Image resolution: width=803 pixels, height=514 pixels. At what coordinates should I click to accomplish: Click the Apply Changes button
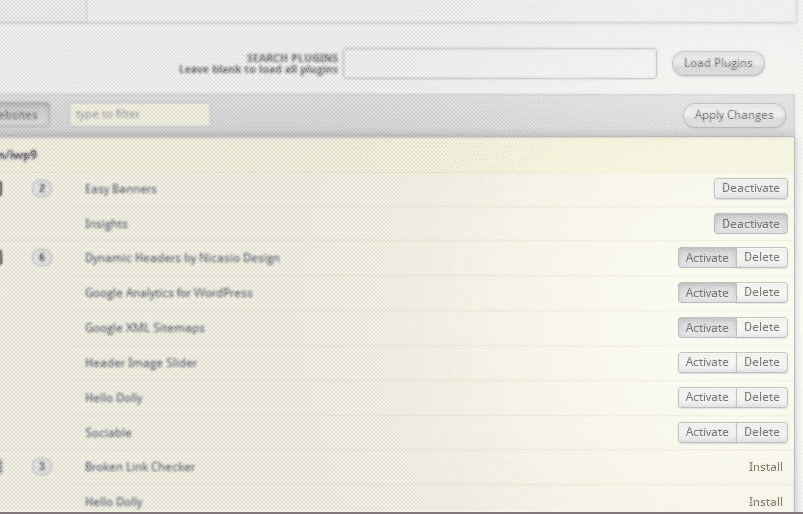click(733, 115)
